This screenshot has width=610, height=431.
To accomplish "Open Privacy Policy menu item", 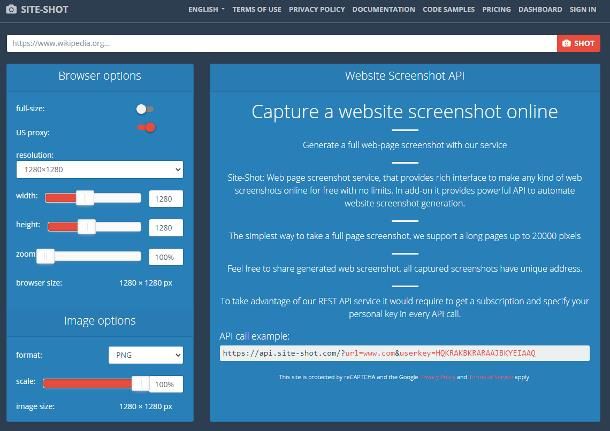I will (317, 9).
